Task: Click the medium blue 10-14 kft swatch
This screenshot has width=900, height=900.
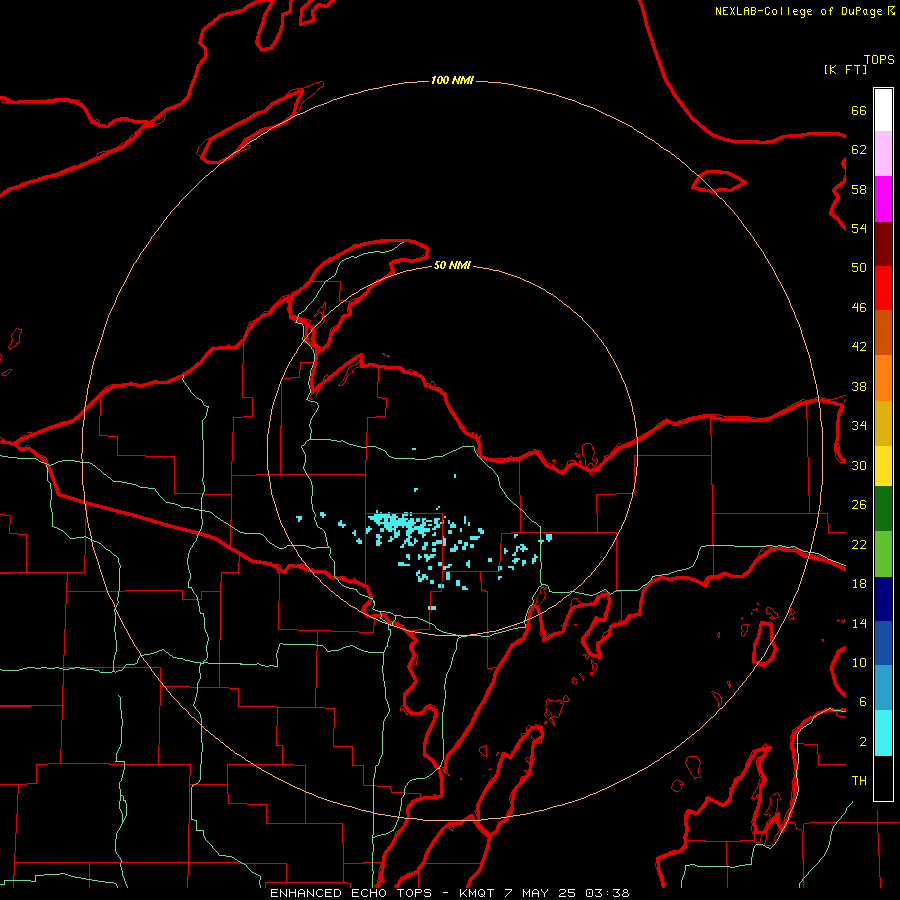Action: 883,643
